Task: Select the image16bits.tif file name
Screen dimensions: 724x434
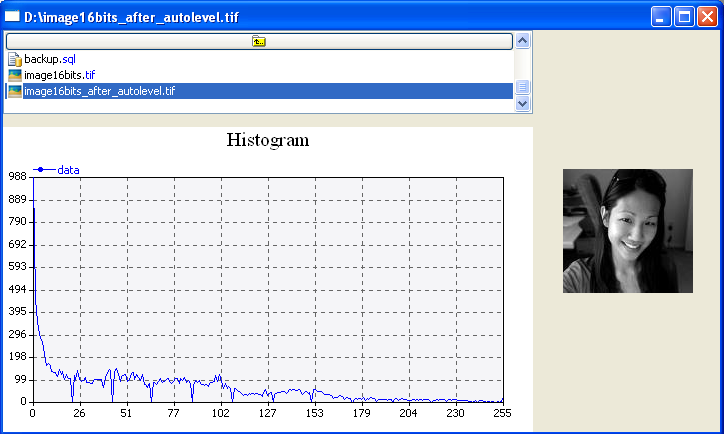Action: (x=60, y=76)
